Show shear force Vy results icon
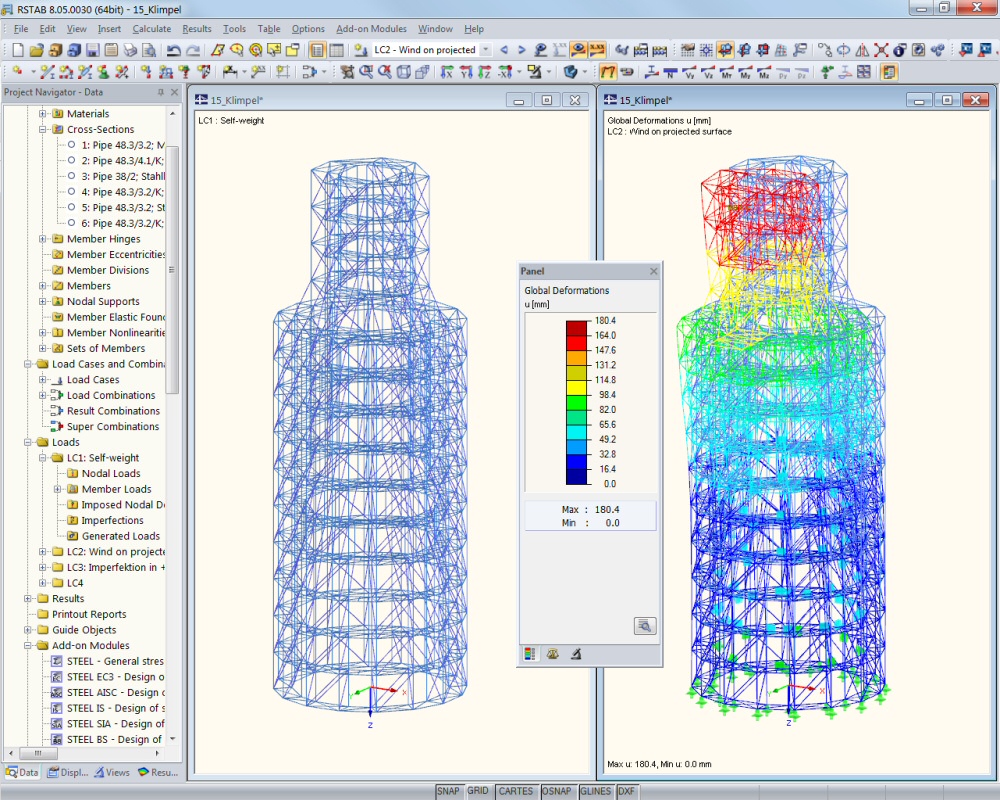The height and width of the screenshot is (800, 1000). point(689,72)
